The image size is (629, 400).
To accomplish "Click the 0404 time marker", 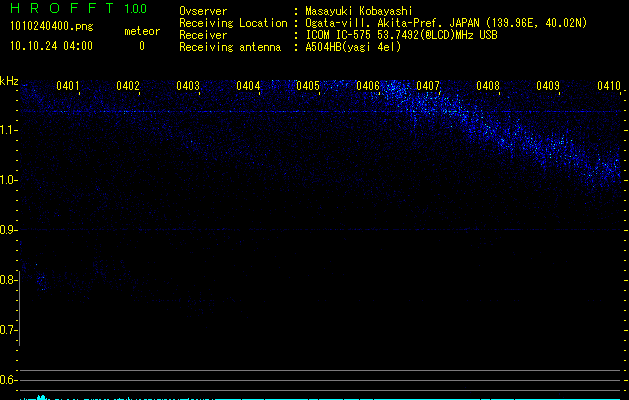I will pos(248,86).
